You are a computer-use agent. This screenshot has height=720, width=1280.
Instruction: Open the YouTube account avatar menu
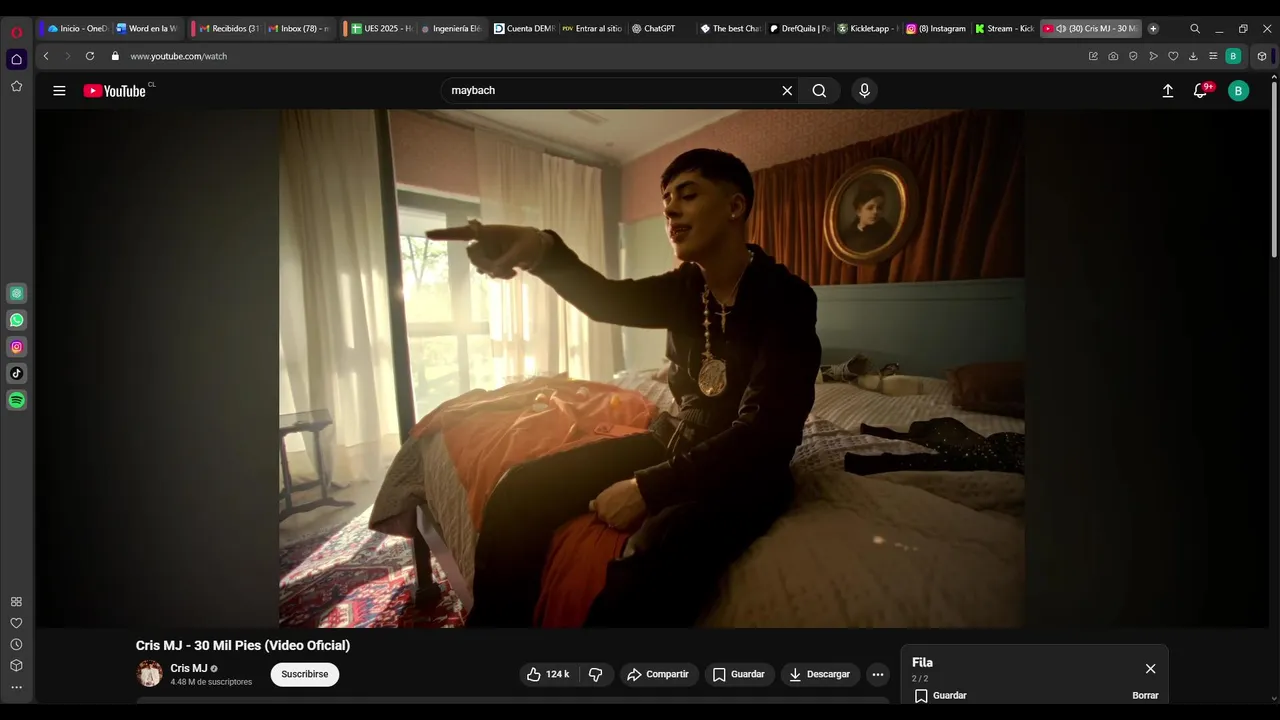coord(1238,91)
